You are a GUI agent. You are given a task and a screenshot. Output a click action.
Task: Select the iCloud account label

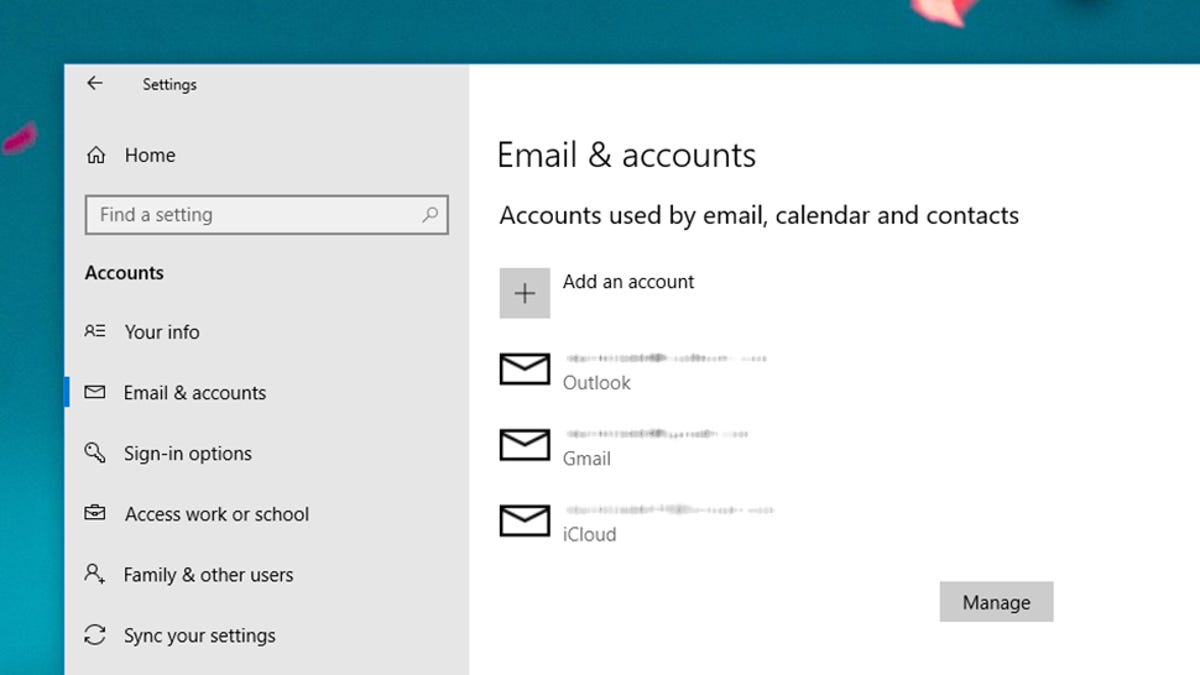click(x=590, y=535)
